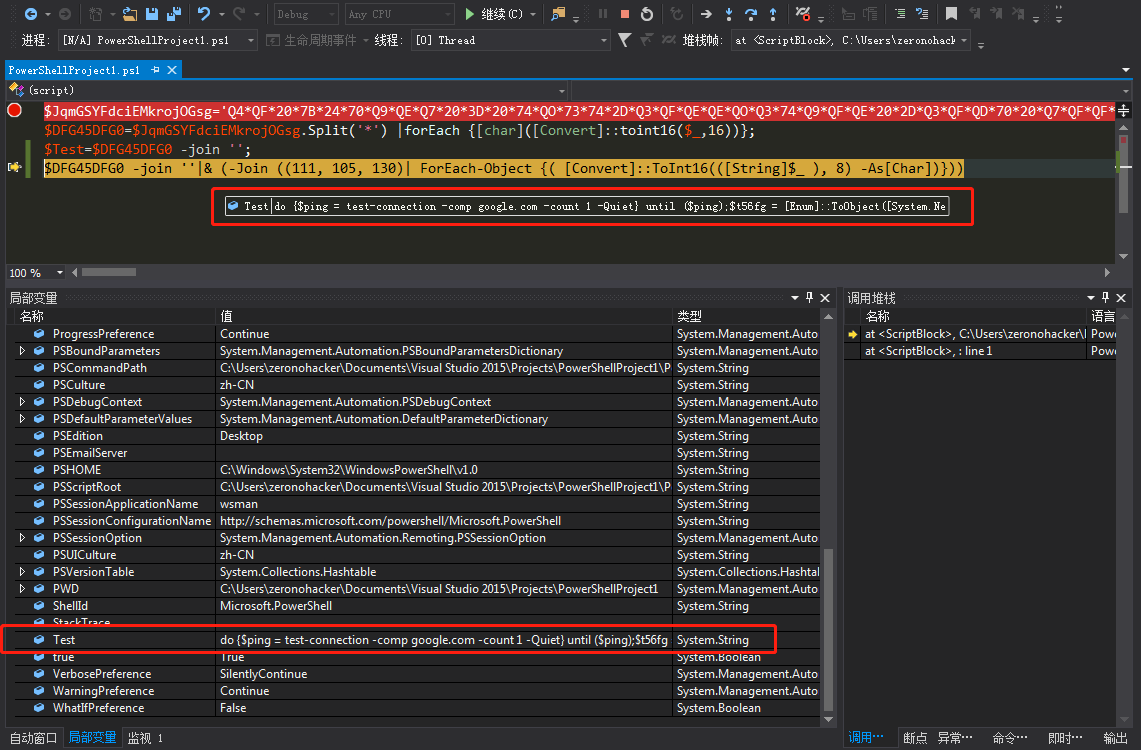Screen dimensions: 1141x750
Task: Click the Show Next Statement arrow
Action: 706,14
